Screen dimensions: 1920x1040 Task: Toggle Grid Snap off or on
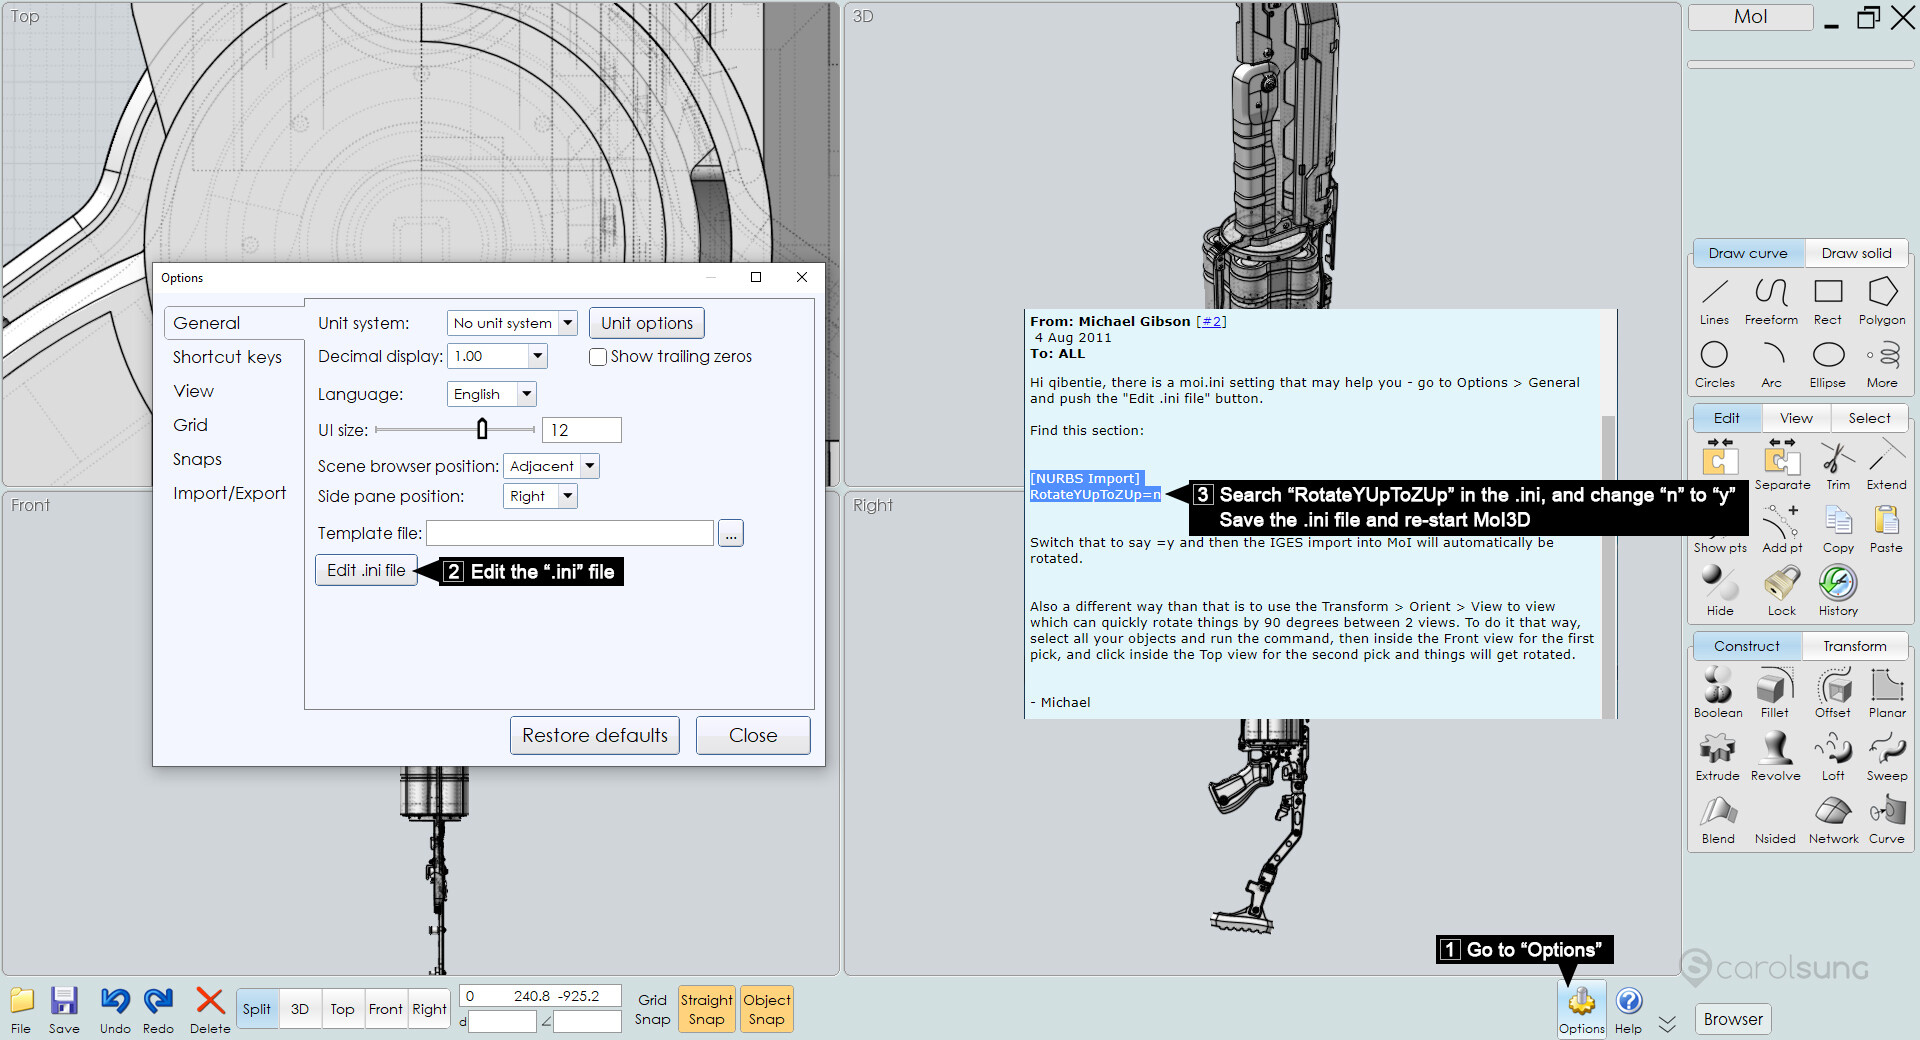(652, 1009)
